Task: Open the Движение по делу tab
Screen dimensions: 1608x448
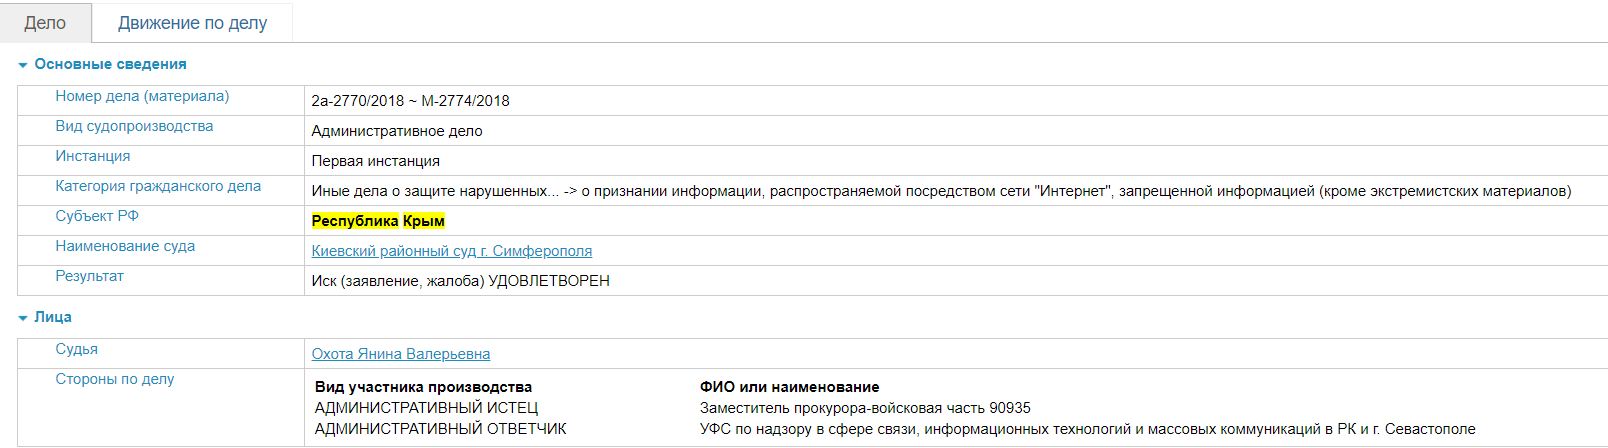Action: [x=192, y=23]
